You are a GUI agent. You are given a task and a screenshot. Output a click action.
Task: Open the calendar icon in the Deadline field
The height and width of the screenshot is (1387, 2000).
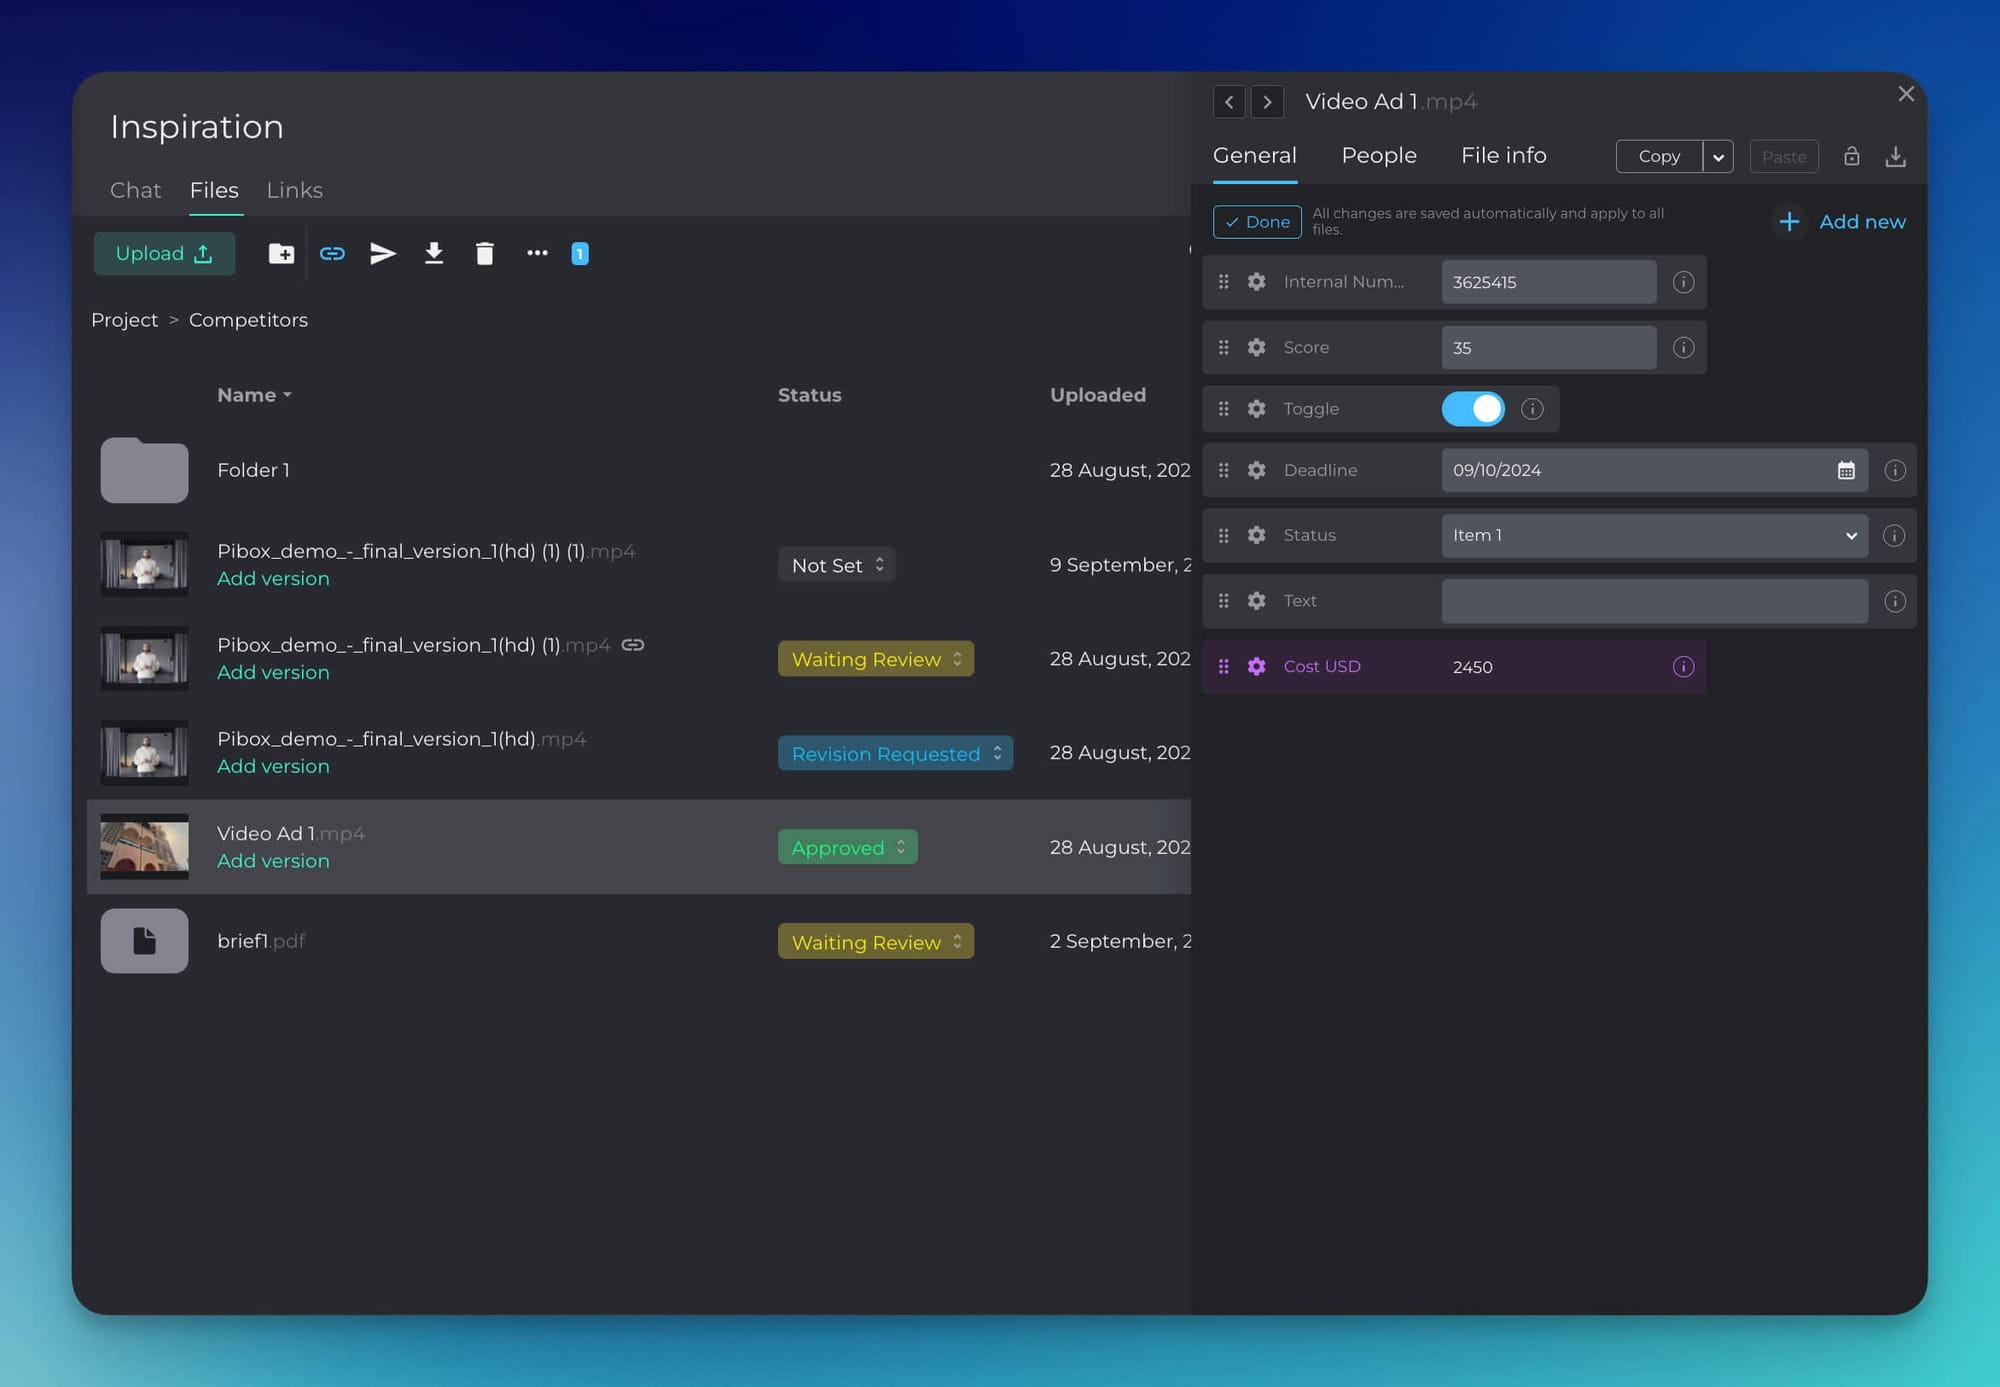[x=1847, y=469]
